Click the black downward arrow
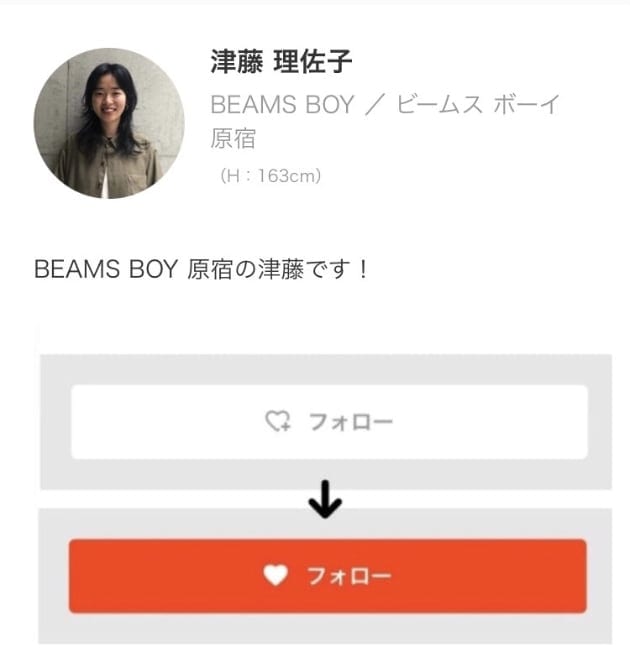 325,499
